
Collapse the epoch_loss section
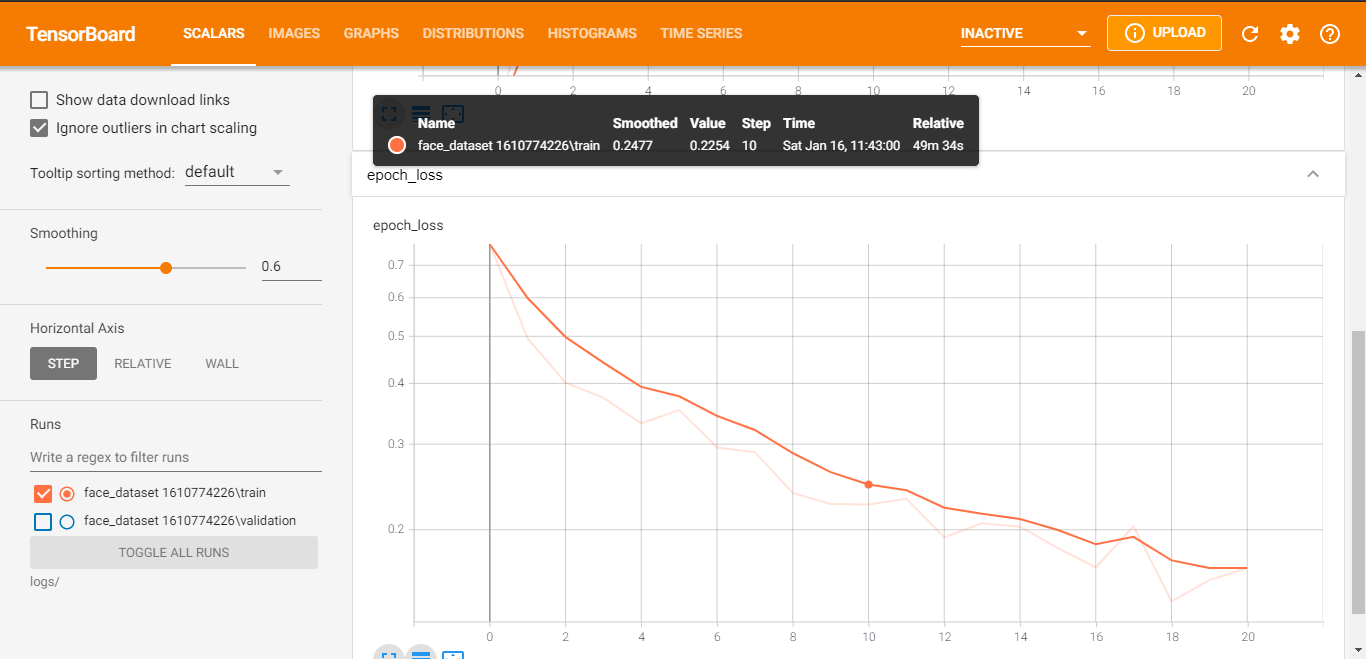[1313, 175]
